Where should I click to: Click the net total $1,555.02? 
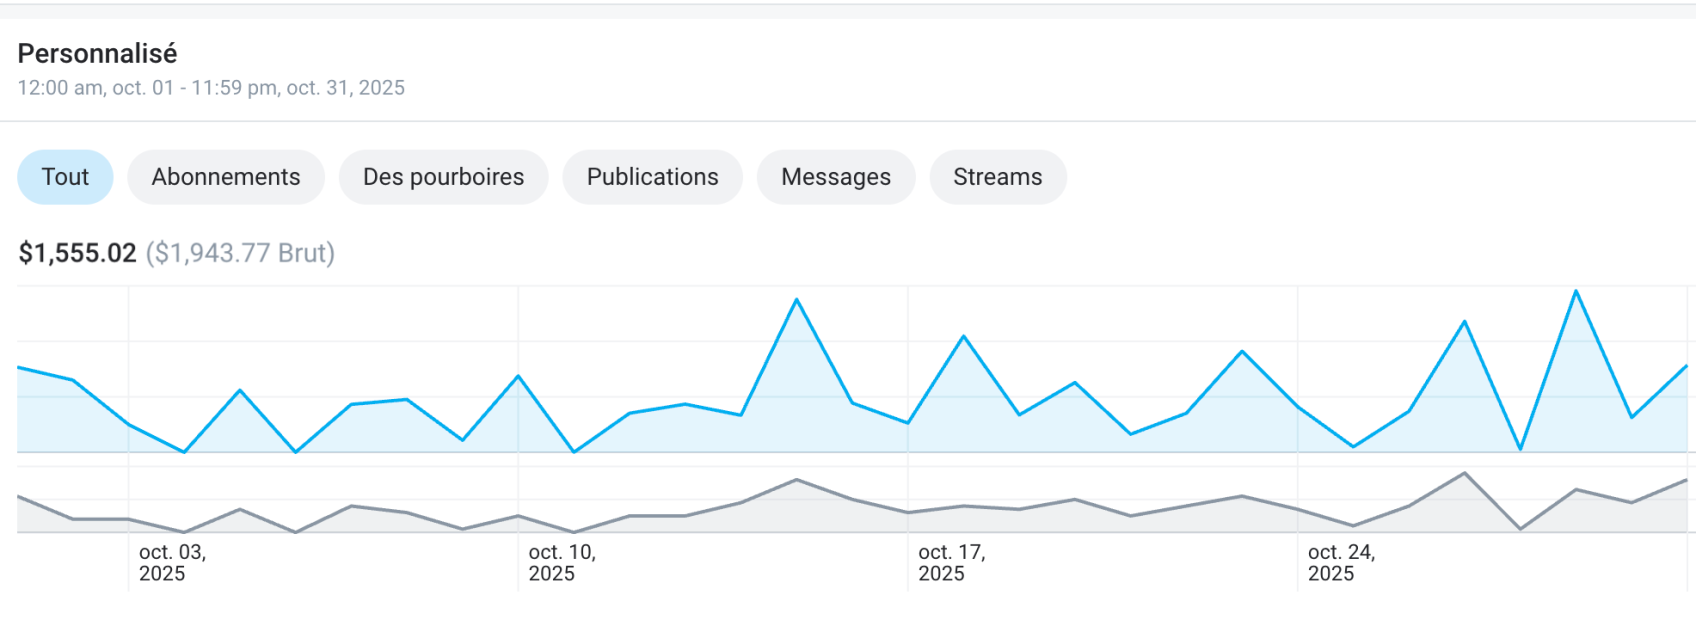click(x=77, y=253)
